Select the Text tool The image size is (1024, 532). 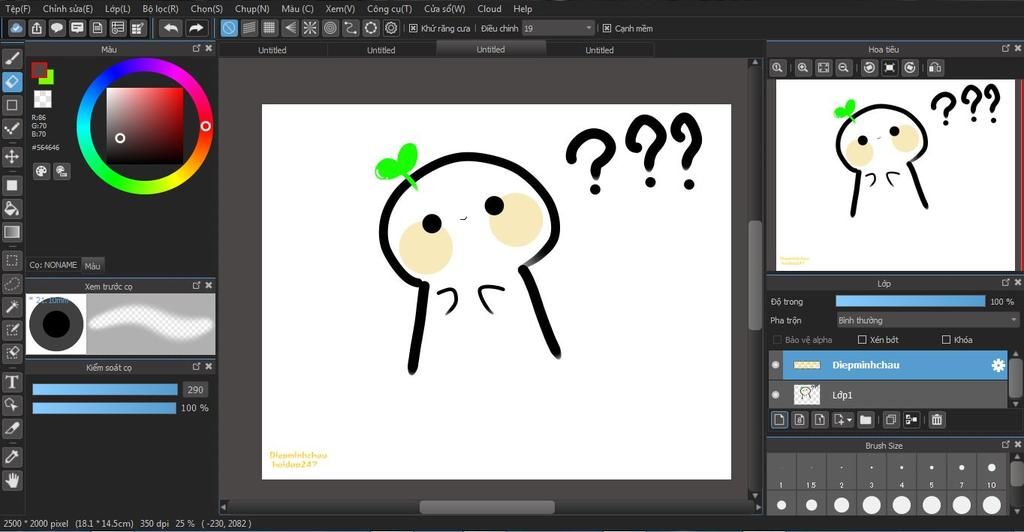[x=12, y=382]
